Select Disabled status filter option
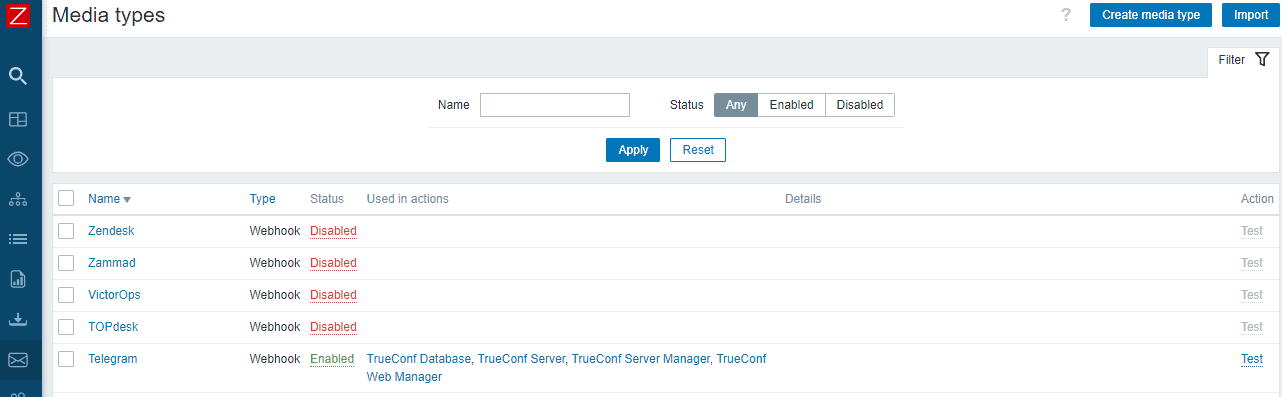The height and width of the screenshot is (397, 1282). click(x=860, y=105)
